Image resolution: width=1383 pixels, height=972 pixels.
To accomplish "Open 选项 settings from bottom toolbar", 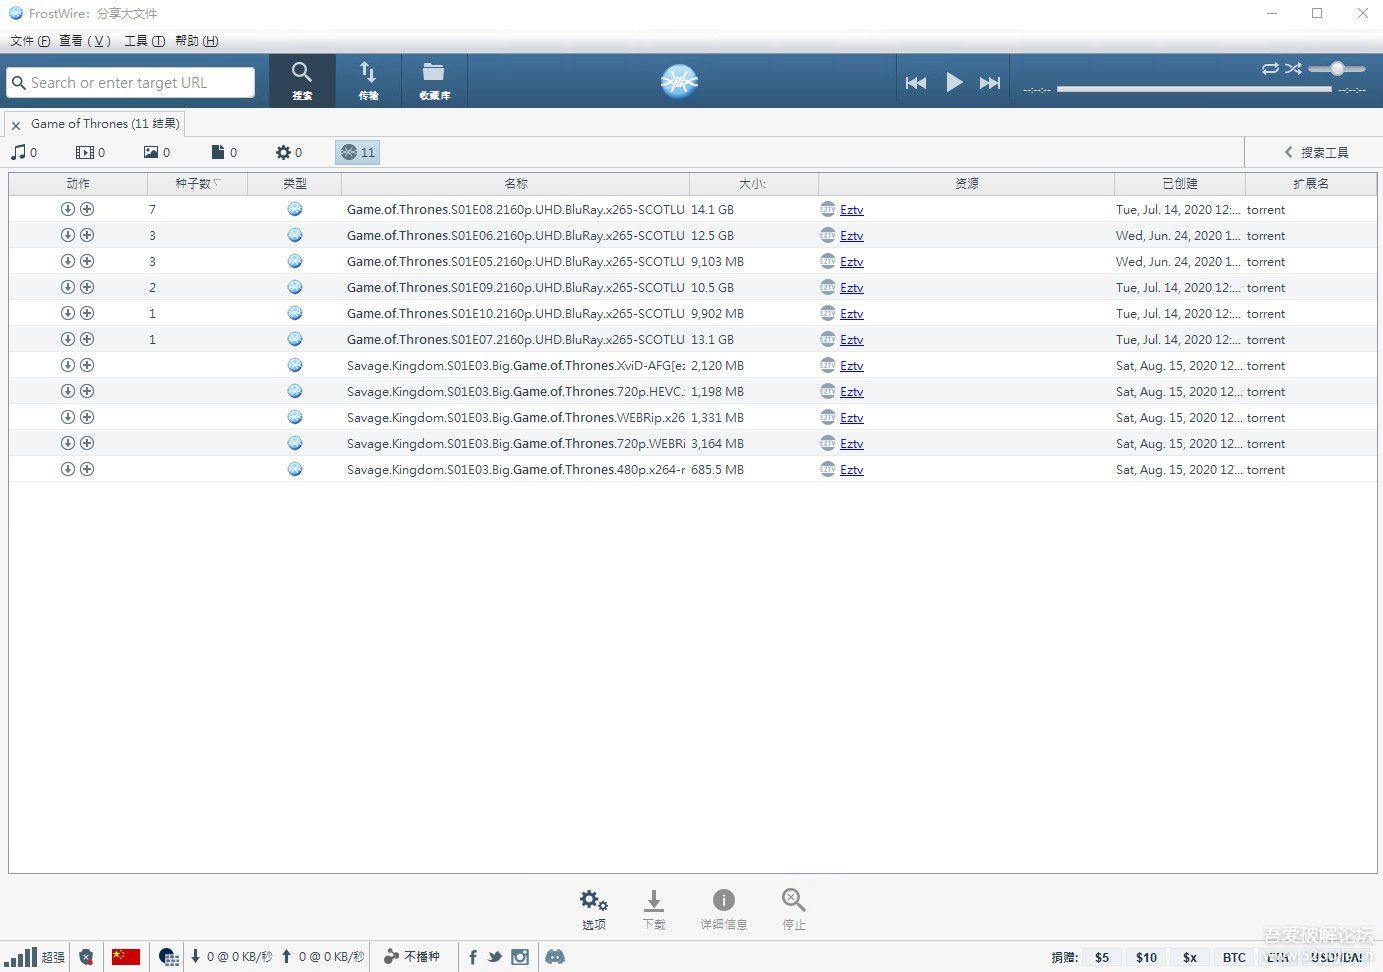I will click(593, 908).
